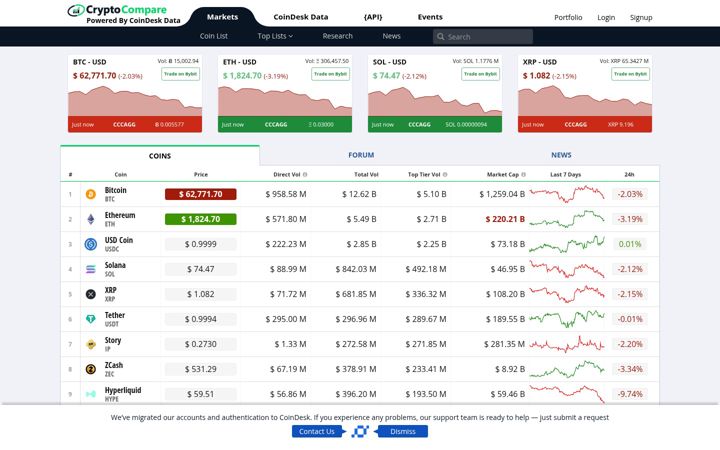720x450 pixels.
Task: Click USD Coin 24h change 0.01%
Action: (x=630, y=244)
